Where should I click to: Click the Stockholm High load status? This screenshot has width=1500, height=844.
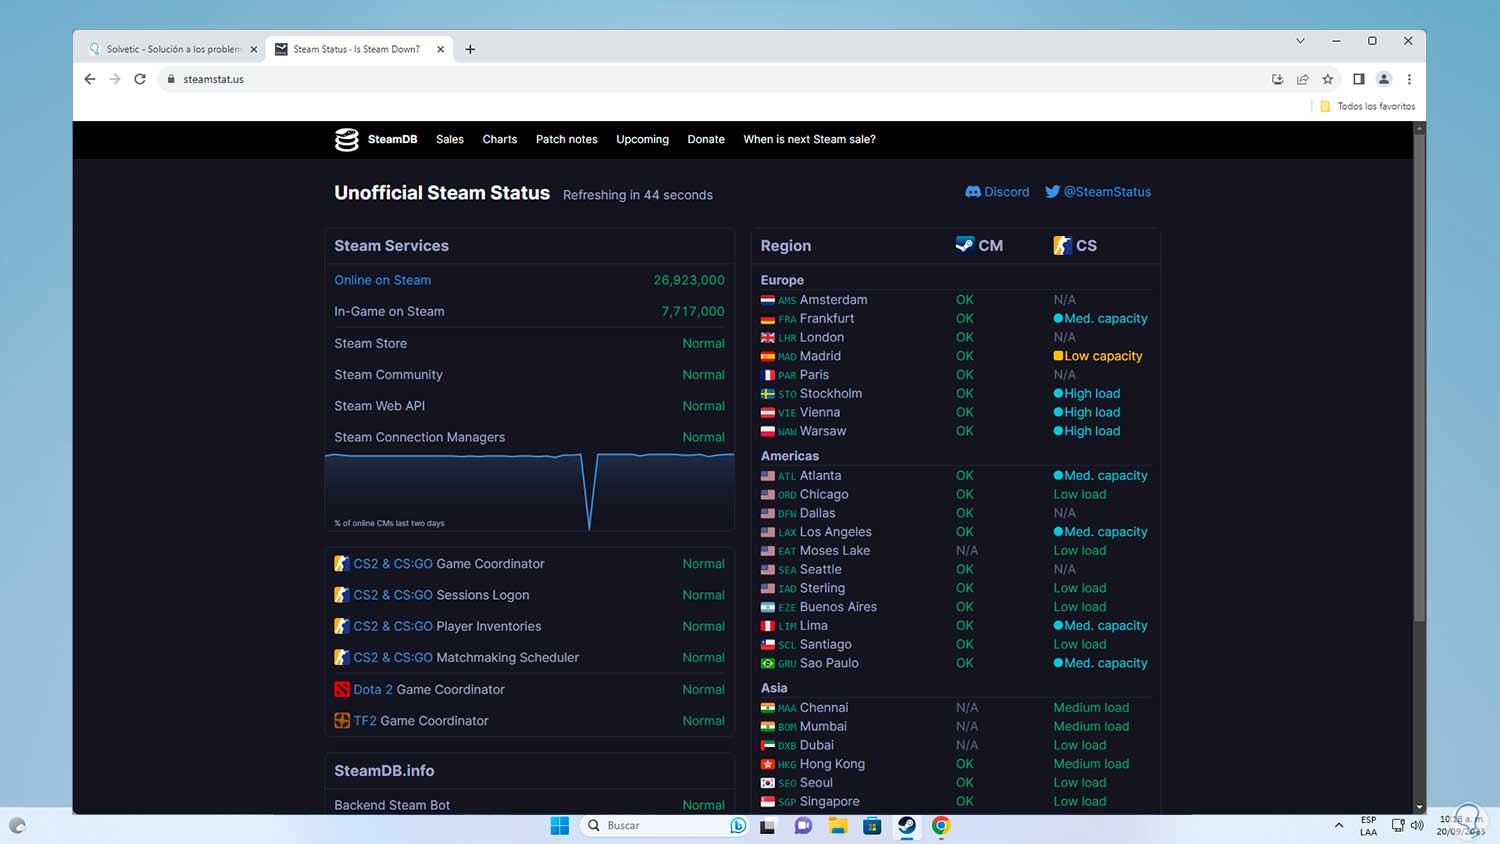click(1087, 394)
